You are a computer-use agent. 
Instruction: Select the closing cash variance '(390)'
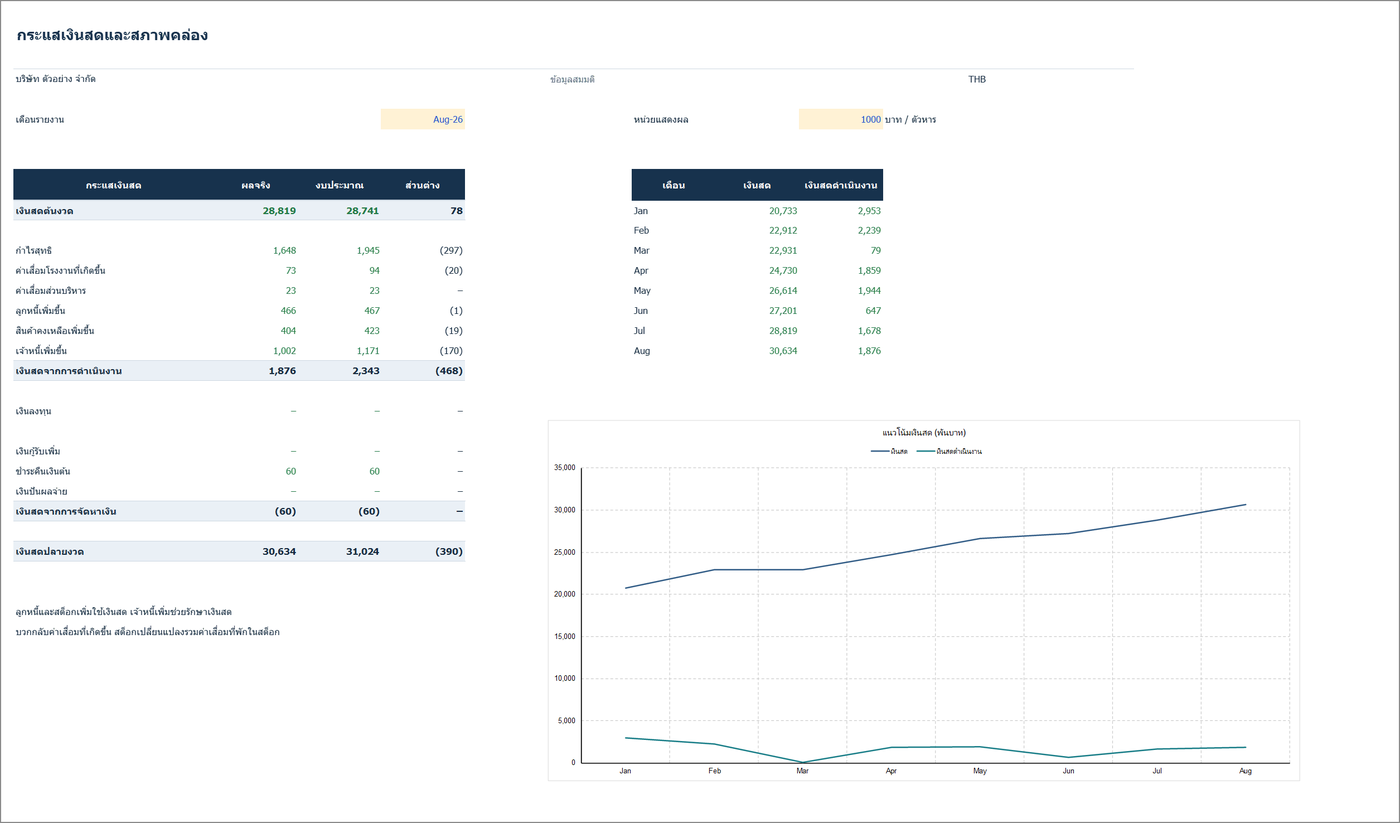point(449,552)
